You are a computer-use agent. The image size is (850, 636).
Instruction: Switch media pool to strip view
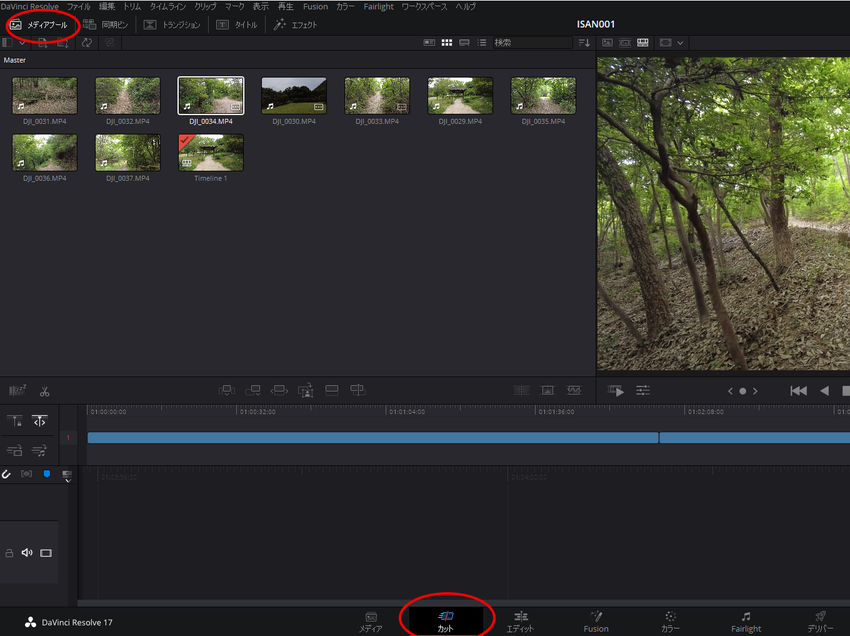[x=464, y=42]
